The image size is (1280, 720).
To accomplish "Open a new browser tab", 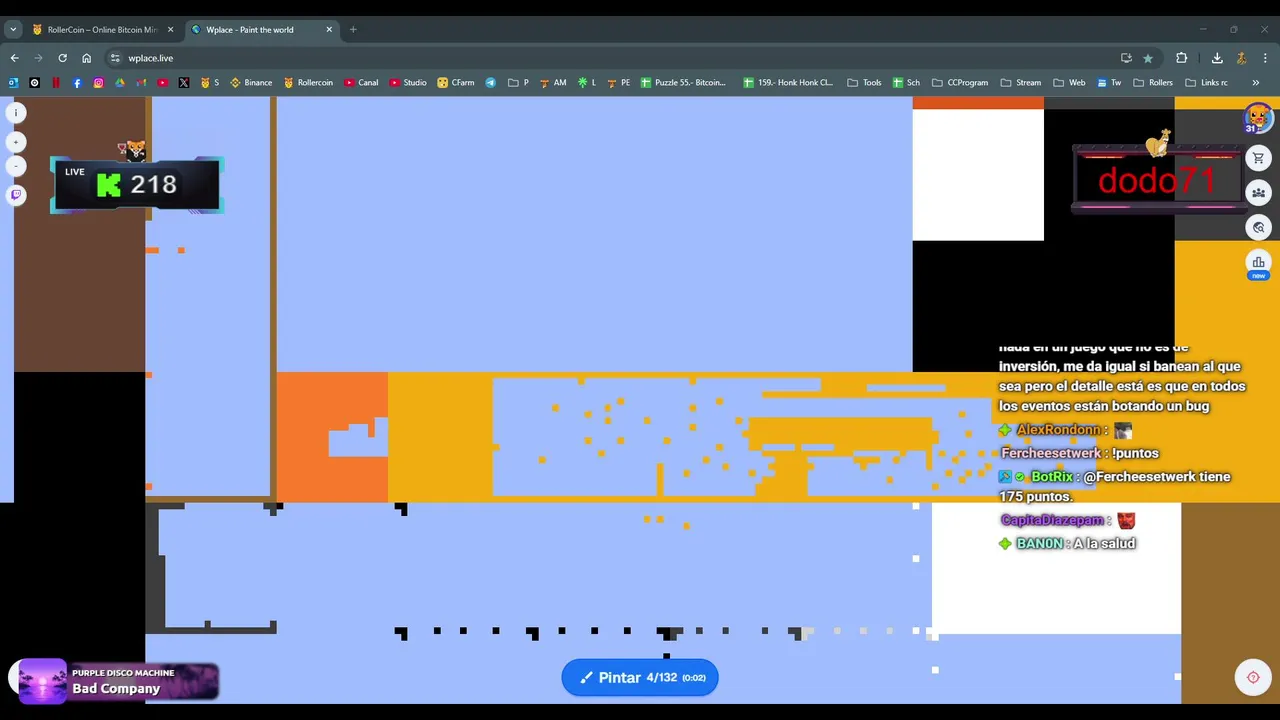I will pyautogui.click(x=353, y=30).
